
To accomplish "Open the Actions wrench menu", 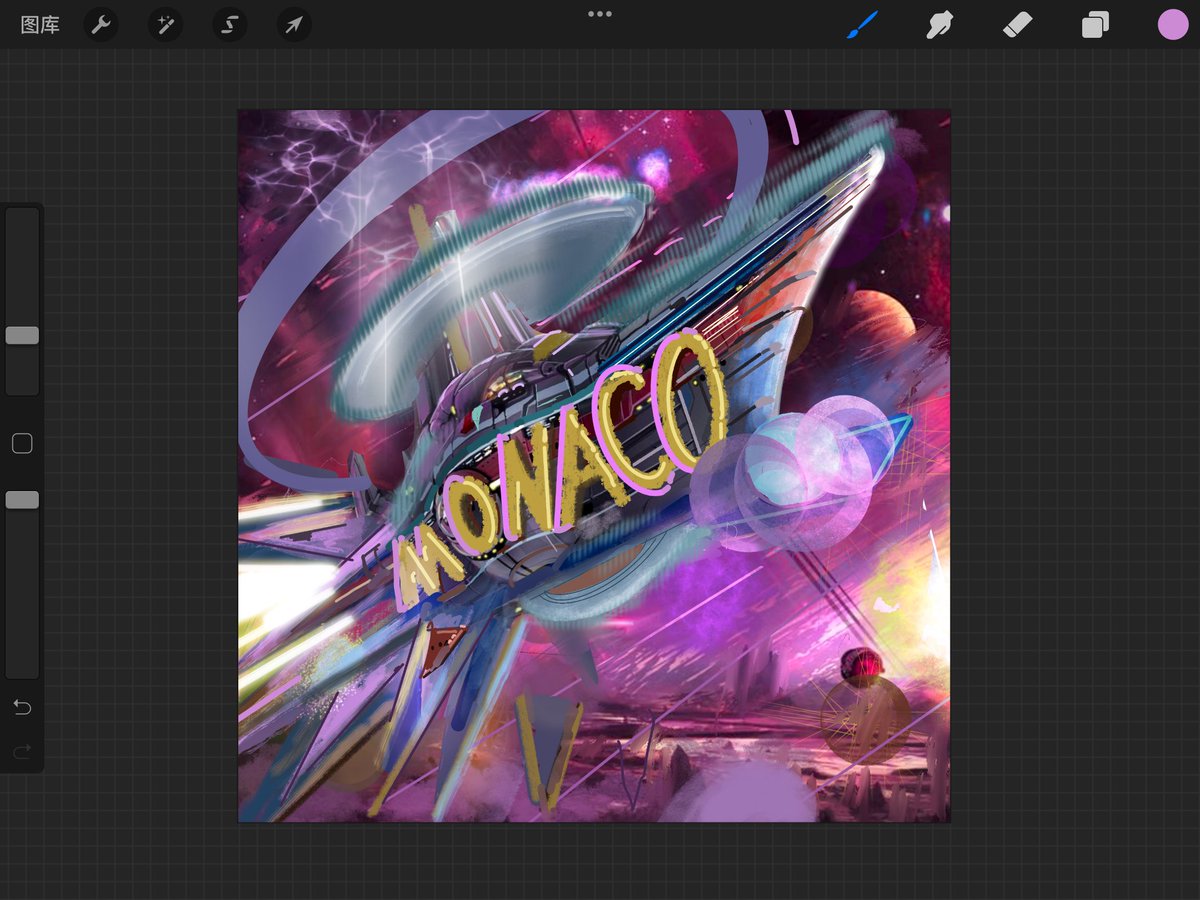I will 100,25.
